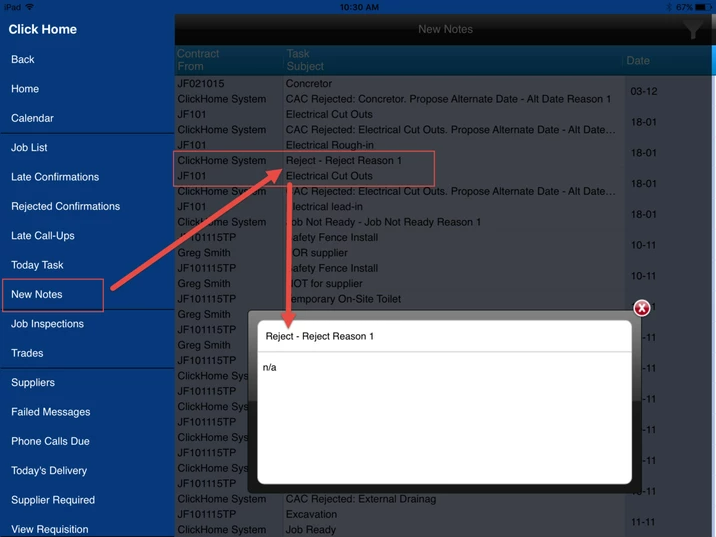The height and width of the screenshot is (537, 716).
Task: Select Supplier Required in sidebar
Action: click(53, 500)
